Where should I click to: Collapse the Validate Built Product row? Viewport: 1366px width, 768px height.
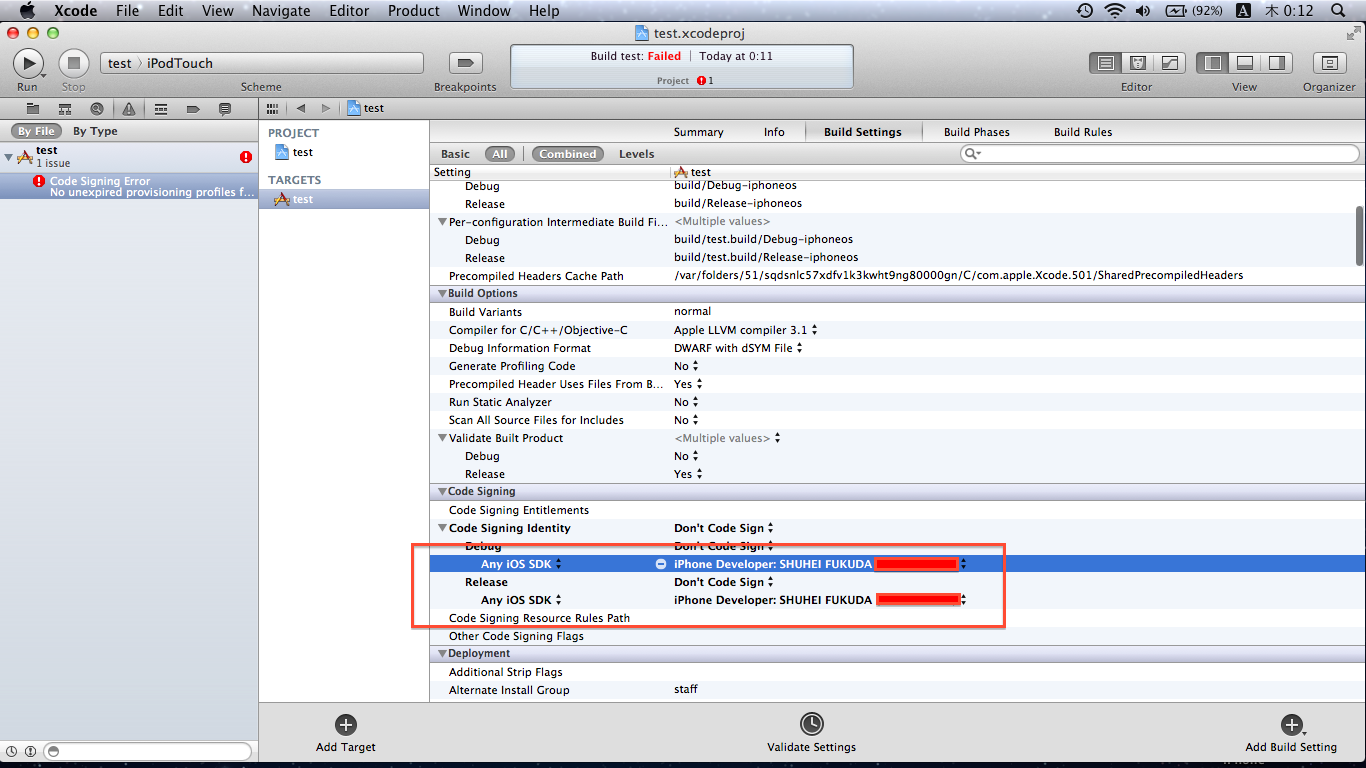[x=442, y=438]
